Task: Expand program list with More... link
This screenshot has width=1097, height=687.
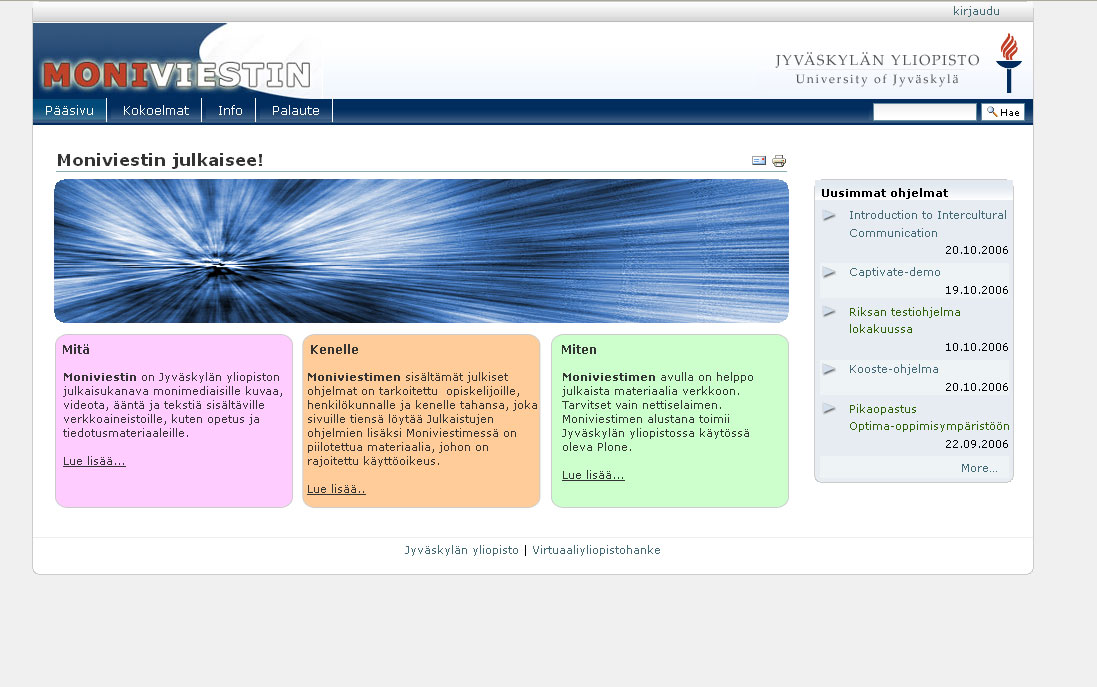Action: point(979,468)
